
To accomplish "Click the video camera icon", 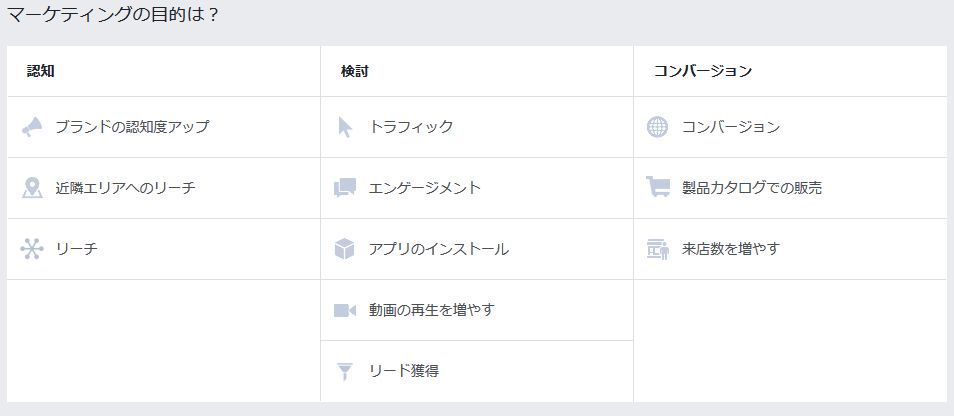I will 345,310.
